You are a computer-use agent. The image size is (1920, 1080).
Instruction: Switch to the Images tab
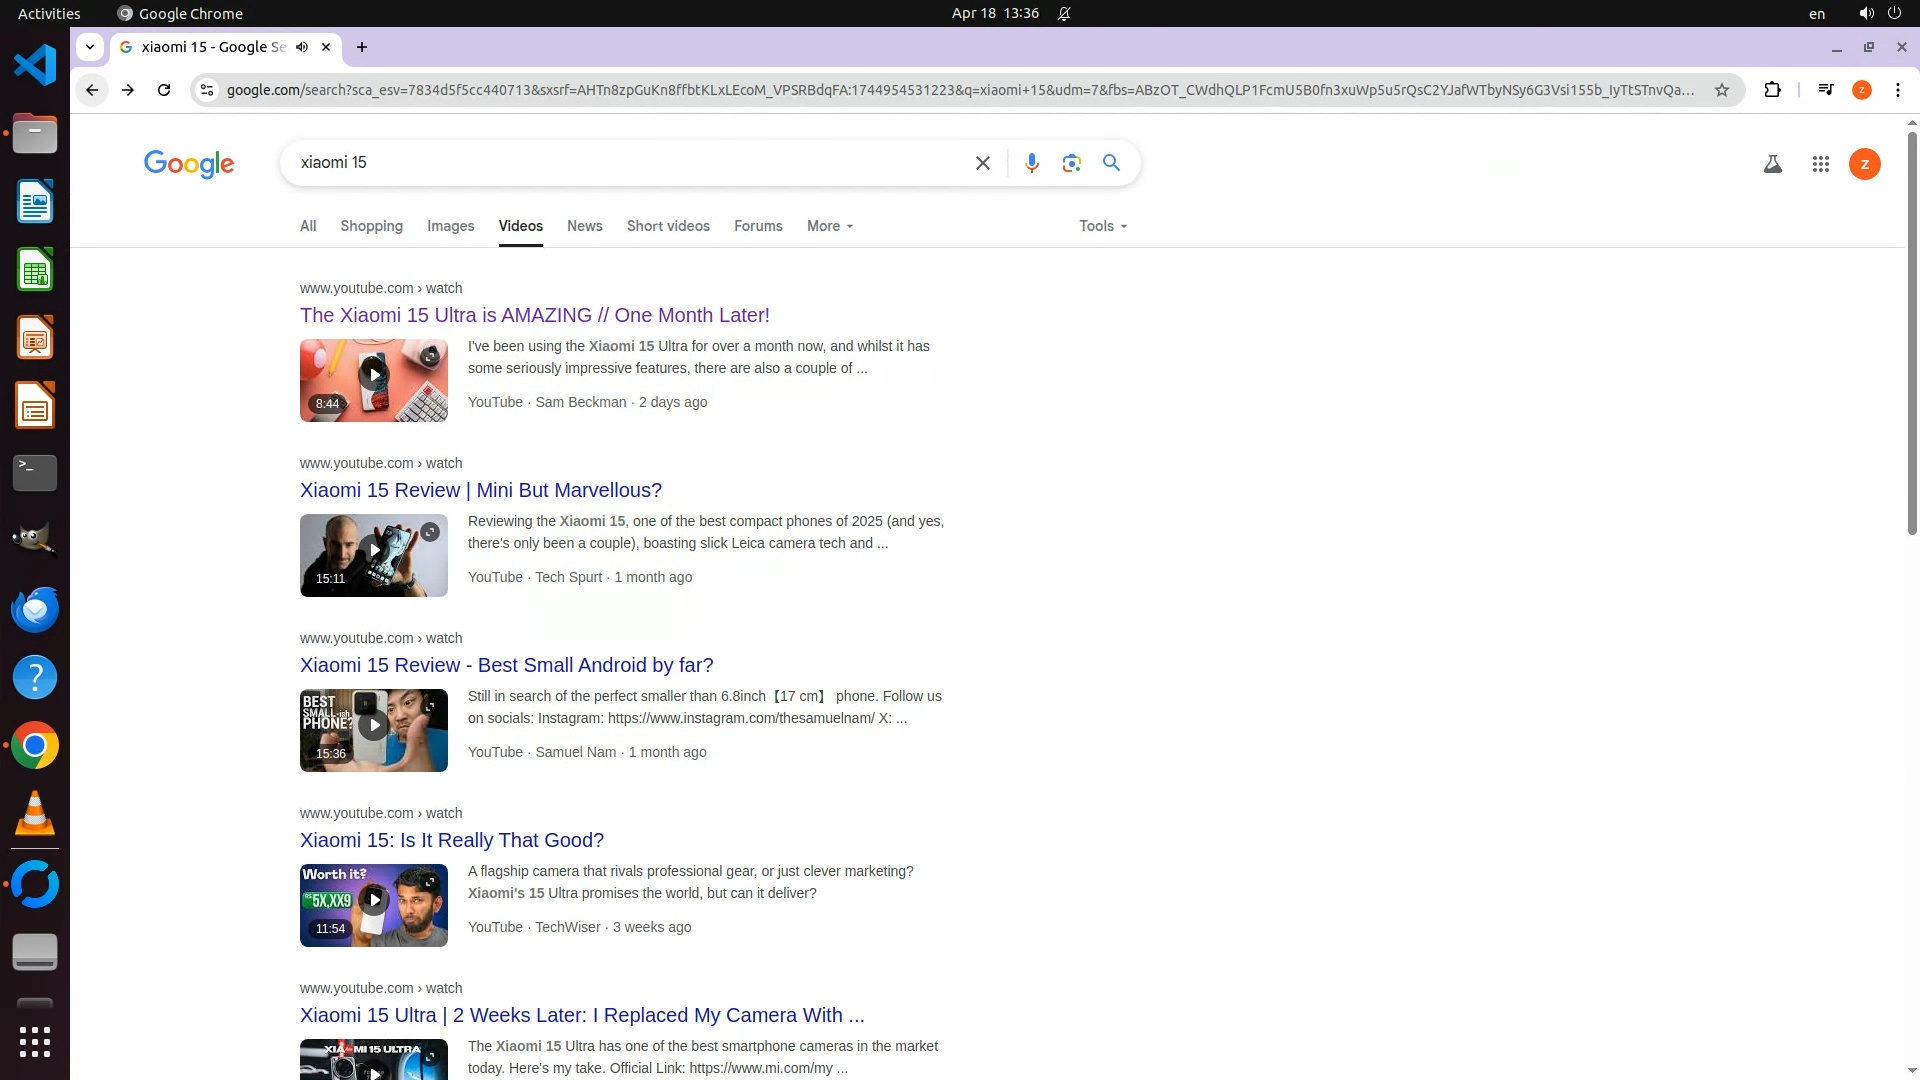[450, 226]
